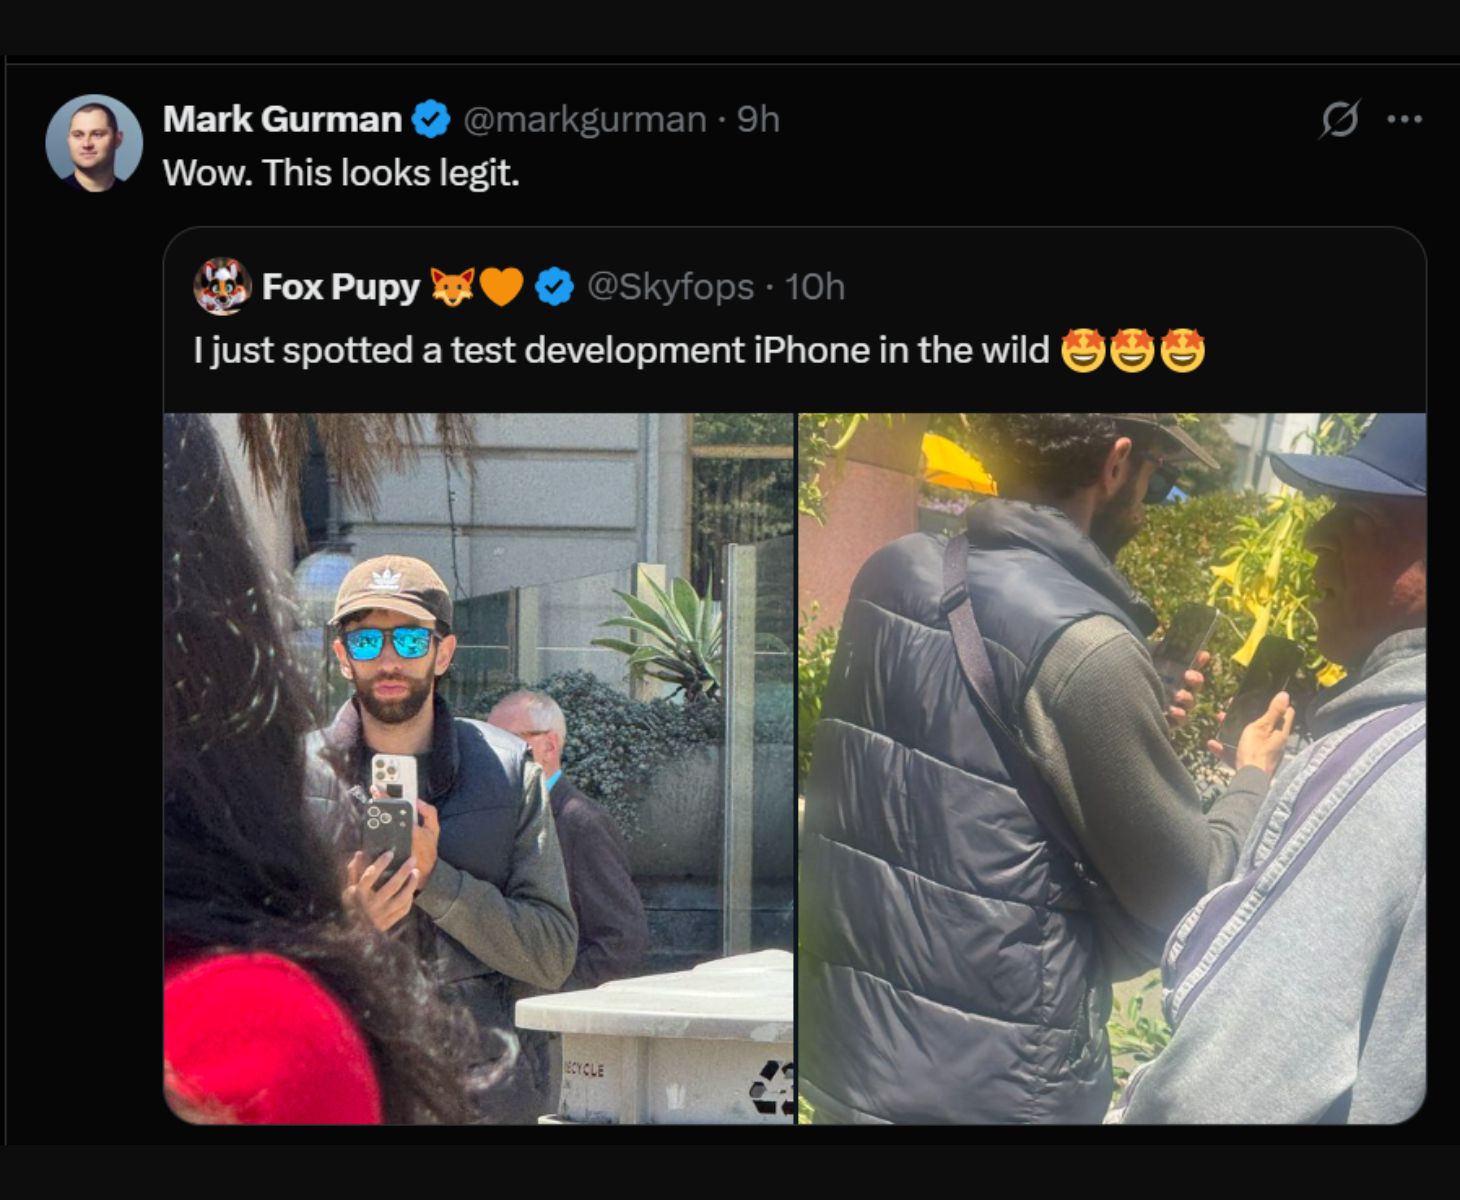Click the 10h quoted tweet timestamp
Screen dimensions: 1460x1200
click(815, 287)
